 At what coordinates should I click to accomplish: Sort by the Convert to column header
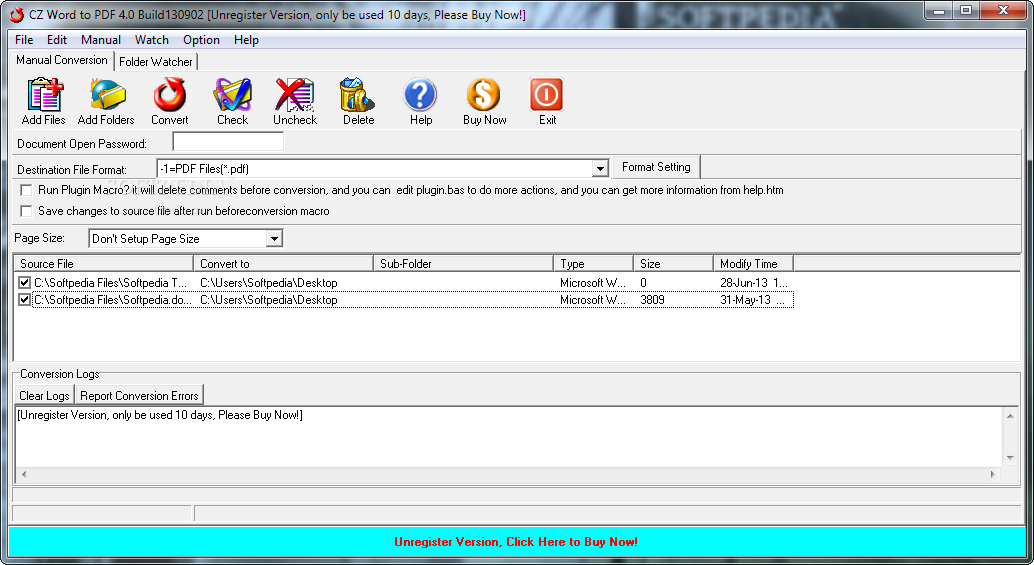284,264
